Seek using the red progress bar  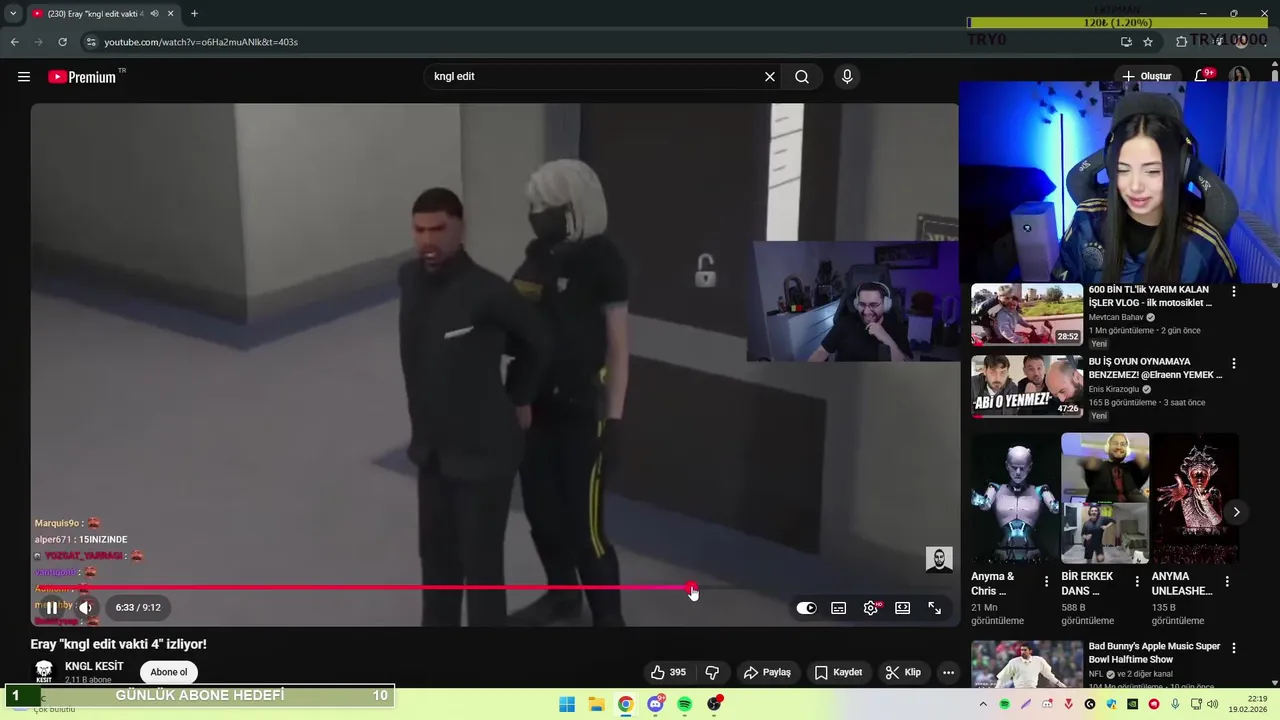coord(495,588)
